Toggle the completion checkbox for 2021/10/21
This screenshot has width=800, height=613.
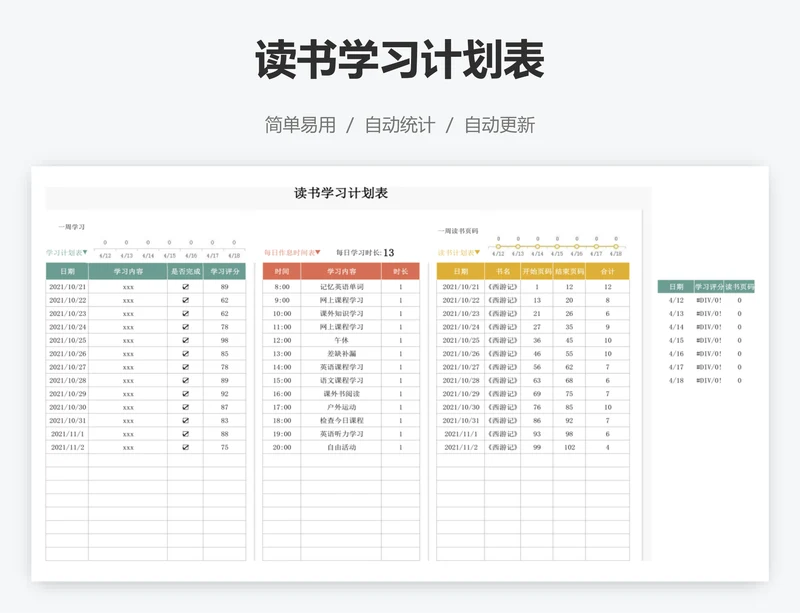185,287
